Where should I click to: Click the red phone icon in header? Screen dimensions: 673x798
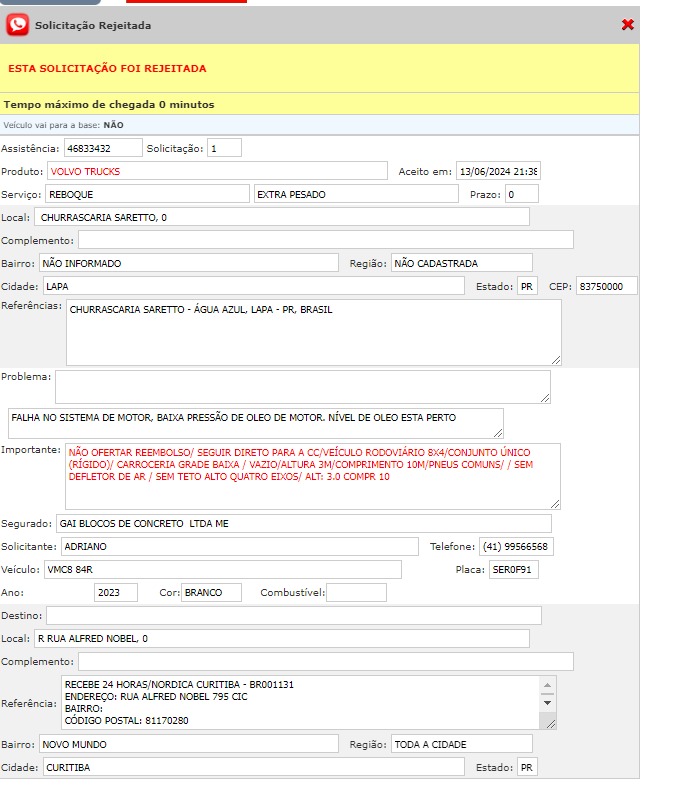pos(17,25)
